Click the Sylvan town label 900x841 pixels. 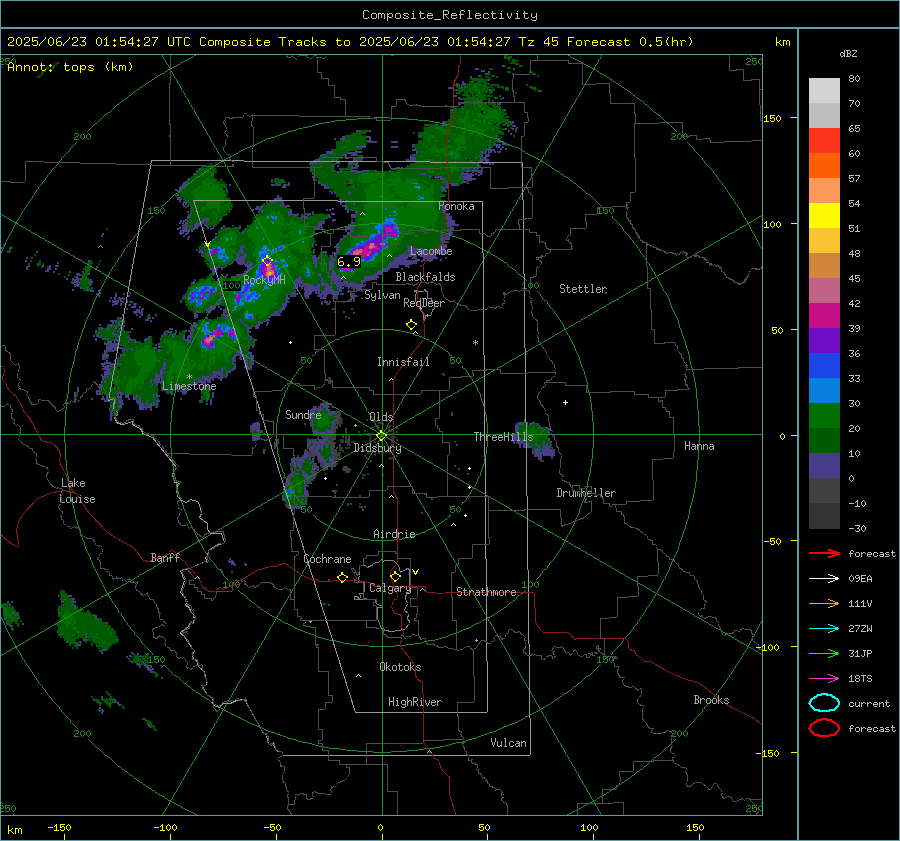382,295
